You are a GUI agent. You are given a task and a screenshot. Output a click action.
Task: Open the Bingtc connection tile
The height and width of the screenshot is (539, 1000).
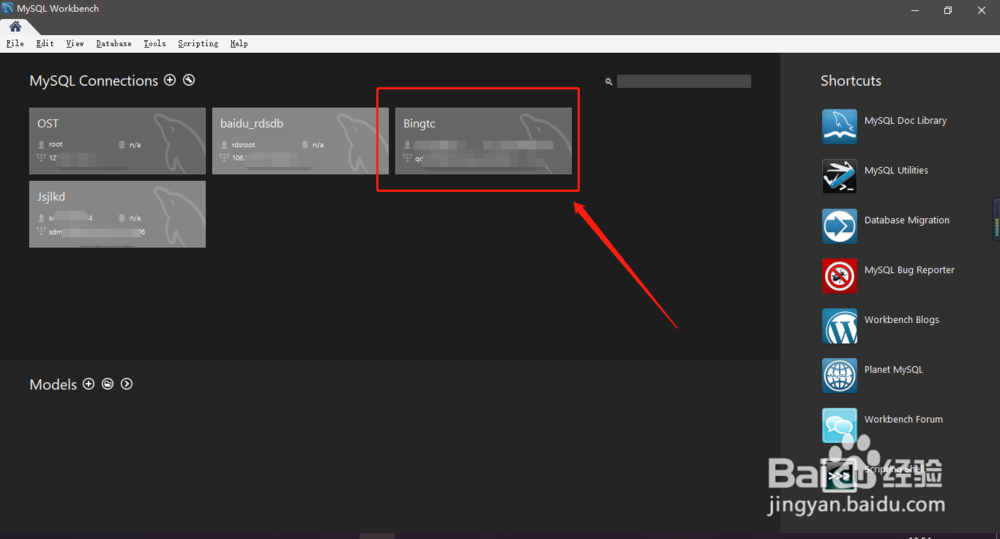pyautogui.click(x=483, y=141)
